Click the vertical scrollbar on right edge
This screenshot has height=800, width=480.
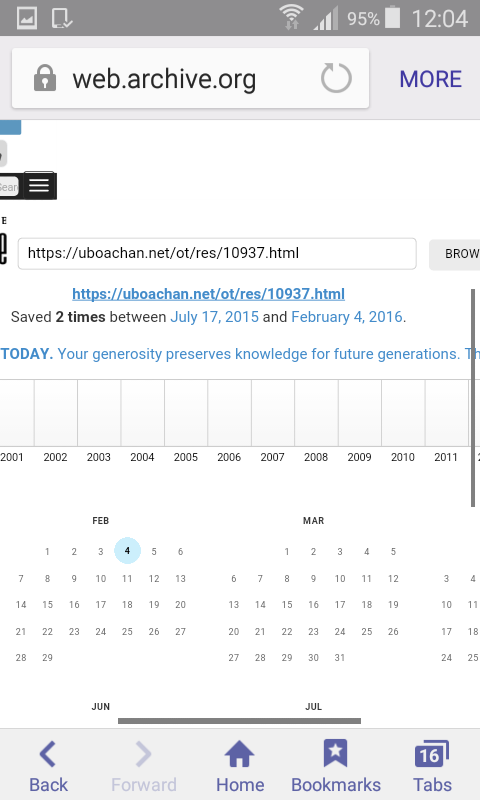pyautogui.click(x=473, y=398)
